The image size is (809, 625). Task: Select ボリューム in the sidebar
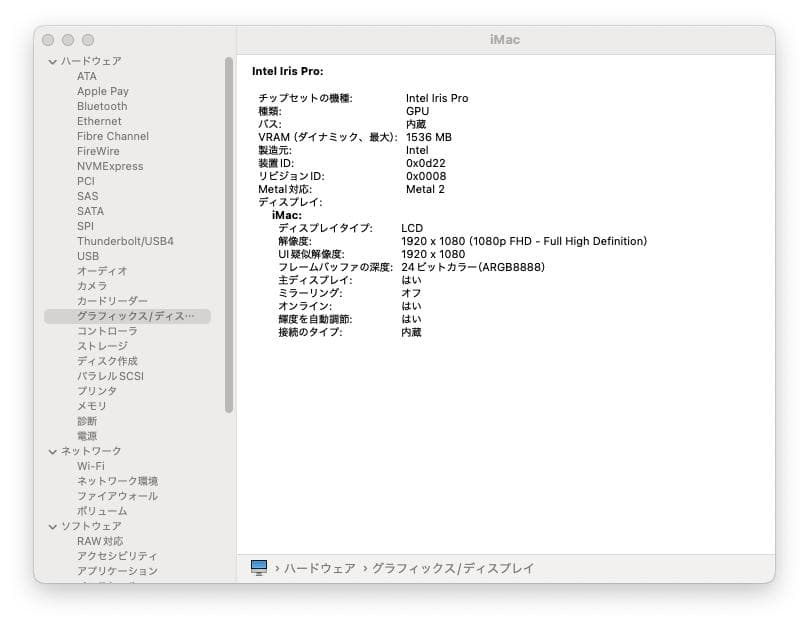(102, 511)
